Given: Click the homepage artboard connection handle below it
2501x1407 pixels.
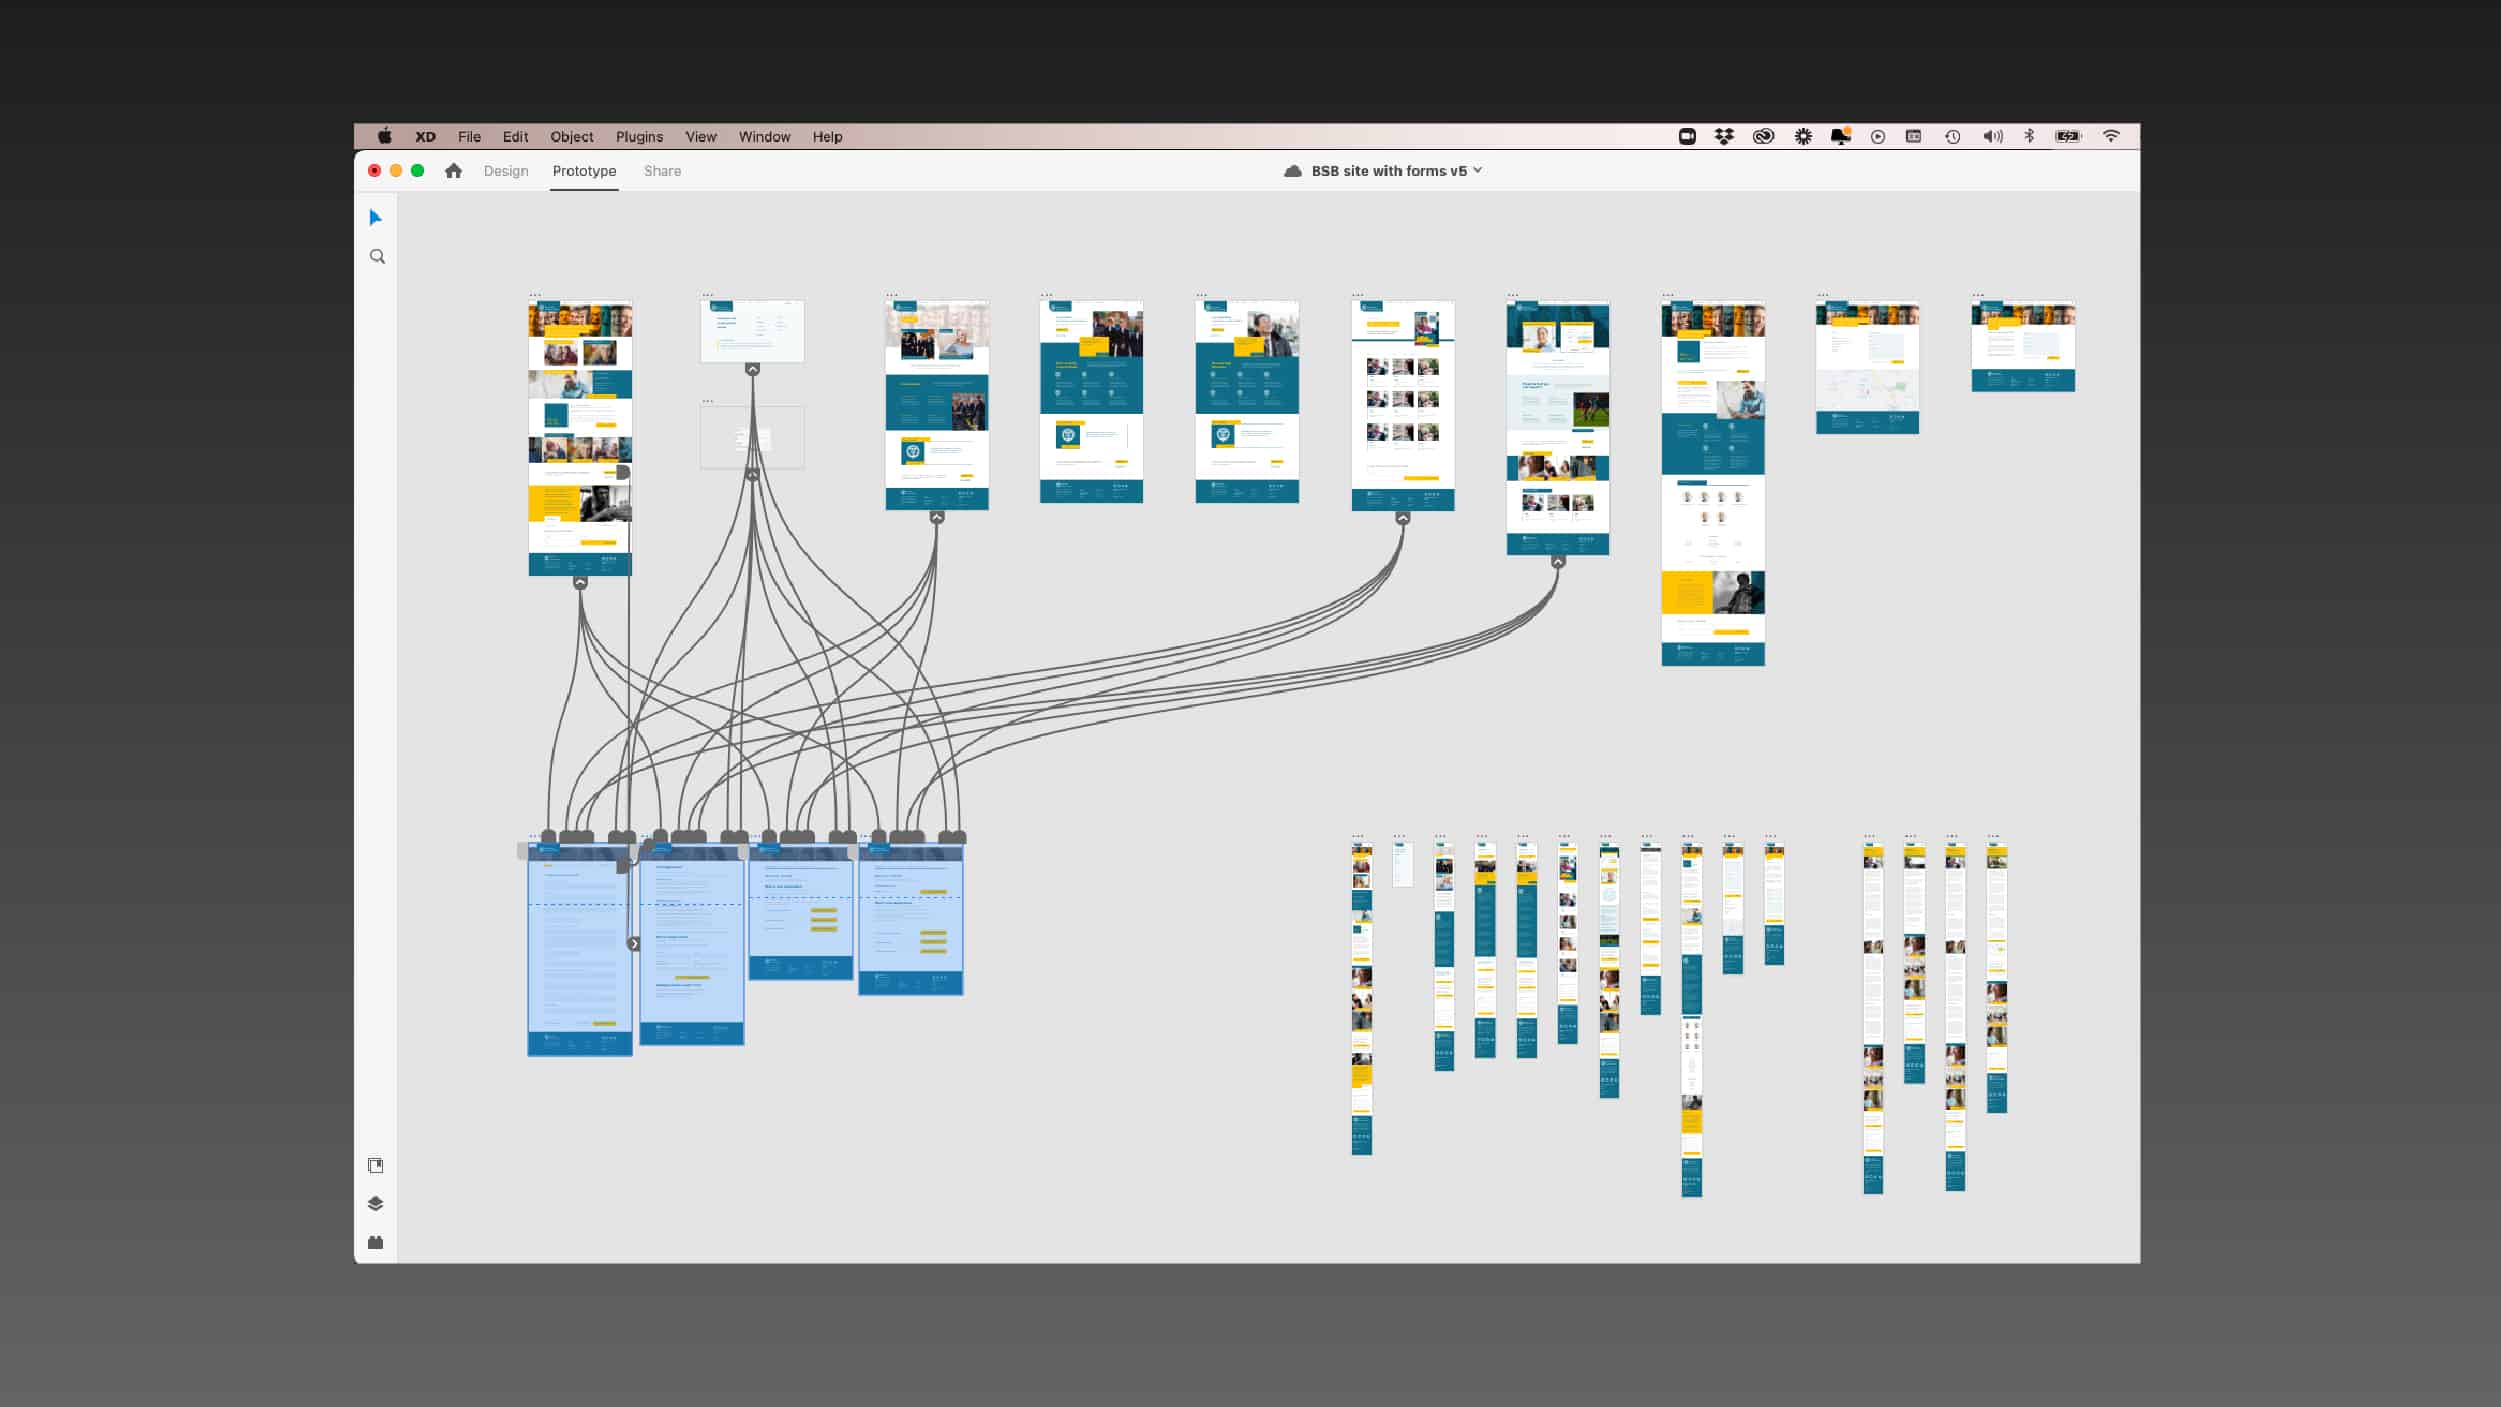Looking at the screenshot, I should click(580, 582).
